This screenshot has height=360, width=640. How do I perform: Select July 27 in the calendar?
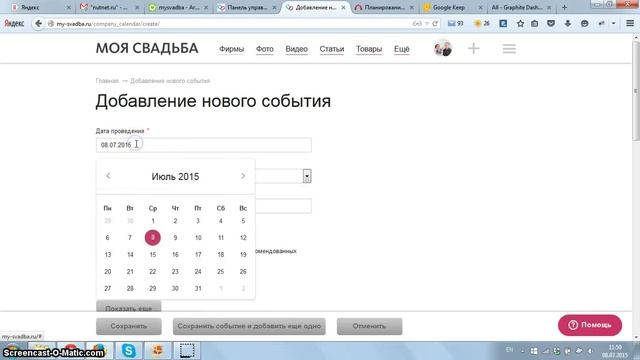pyautogui.click(x=108, y=288)
